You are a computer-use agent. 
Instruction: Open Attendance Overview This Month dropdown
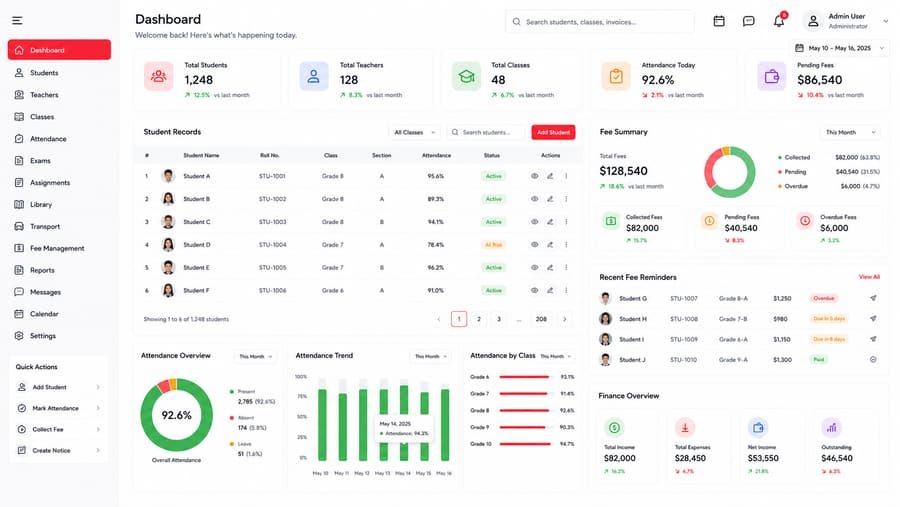click(x=255, y=357)
